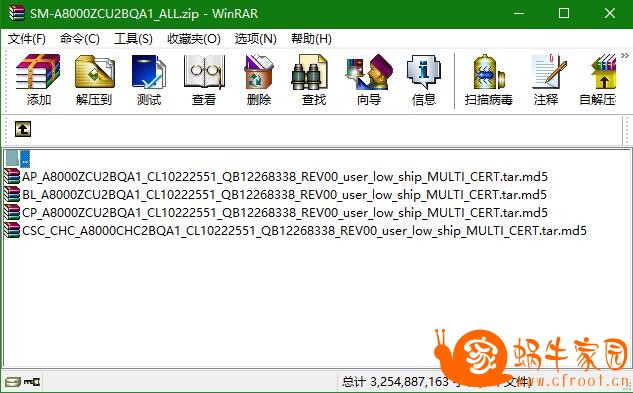The height and width of the screenshot is (393, 633).
Task: Open the Favorites (收藏夹) menu
Action: point(194,39)
